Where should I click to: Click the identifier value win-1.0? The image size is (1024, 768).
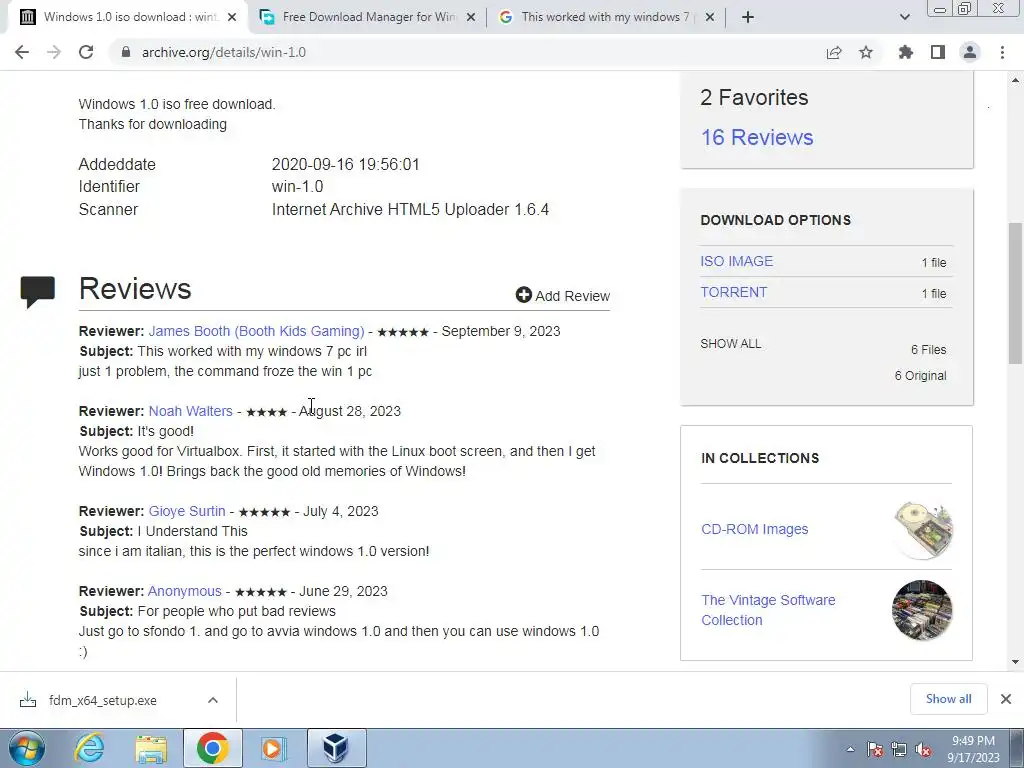coord(297,186)
